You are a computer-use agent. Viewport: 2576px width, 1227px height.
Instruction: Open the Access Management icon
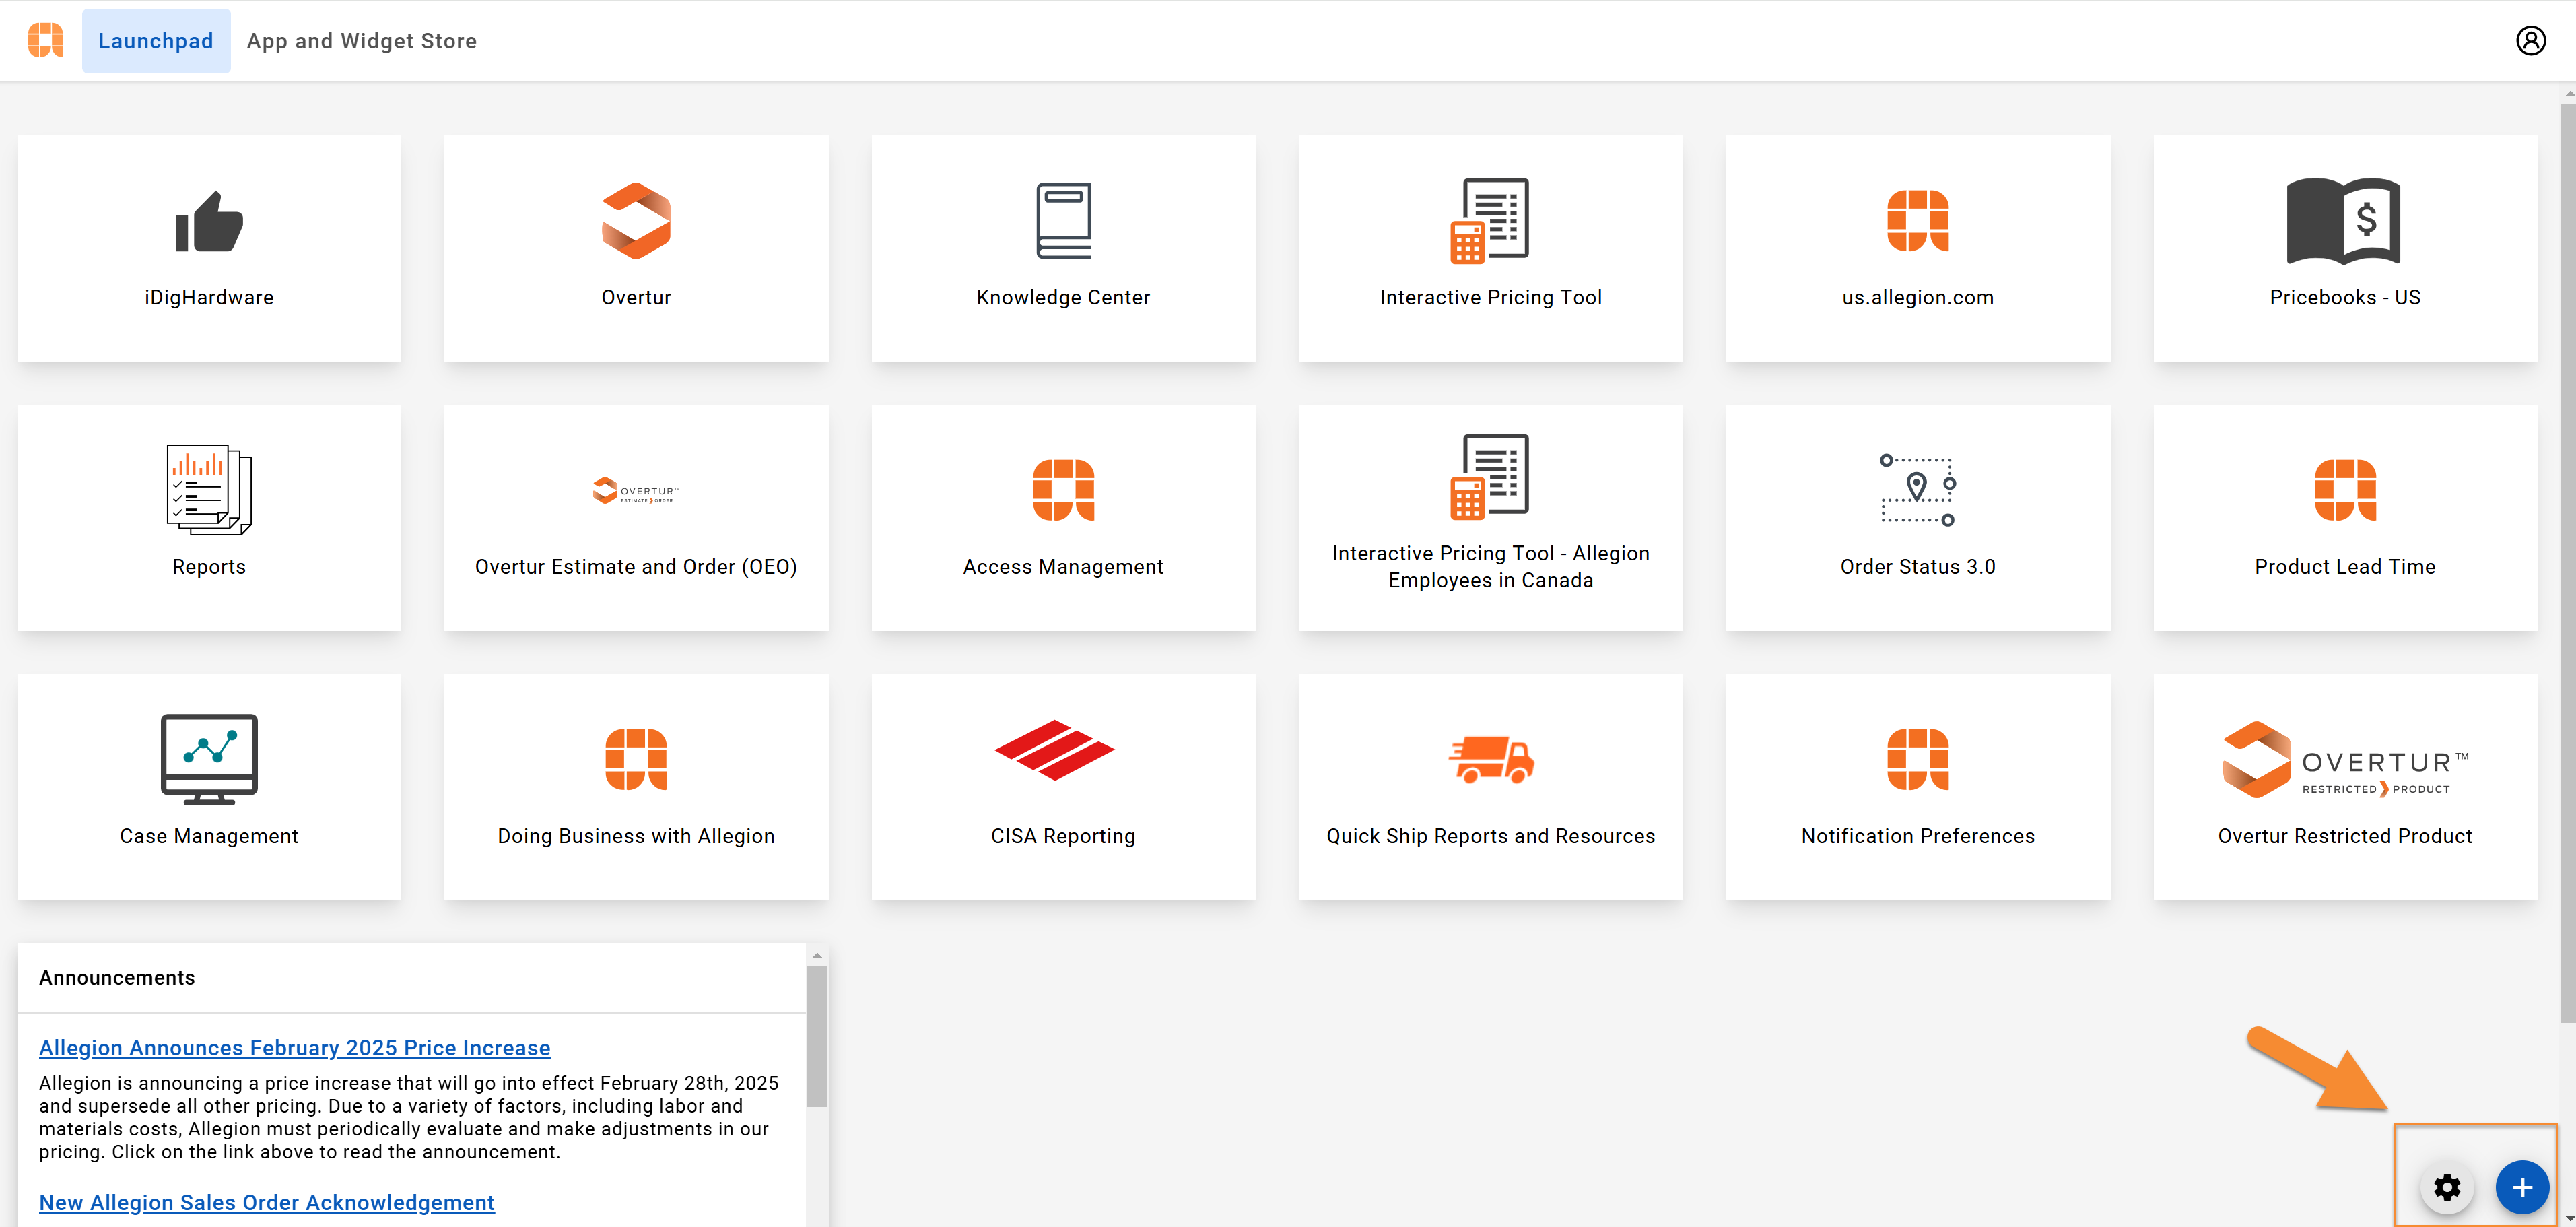1063,490
